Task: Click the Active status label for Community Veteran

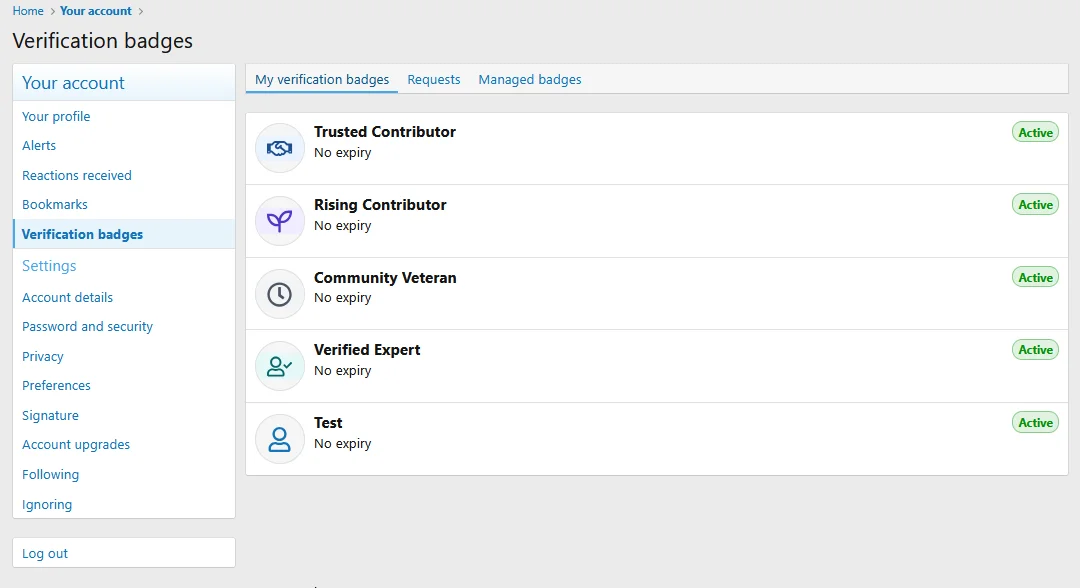Action: (x=1035, y=277)
